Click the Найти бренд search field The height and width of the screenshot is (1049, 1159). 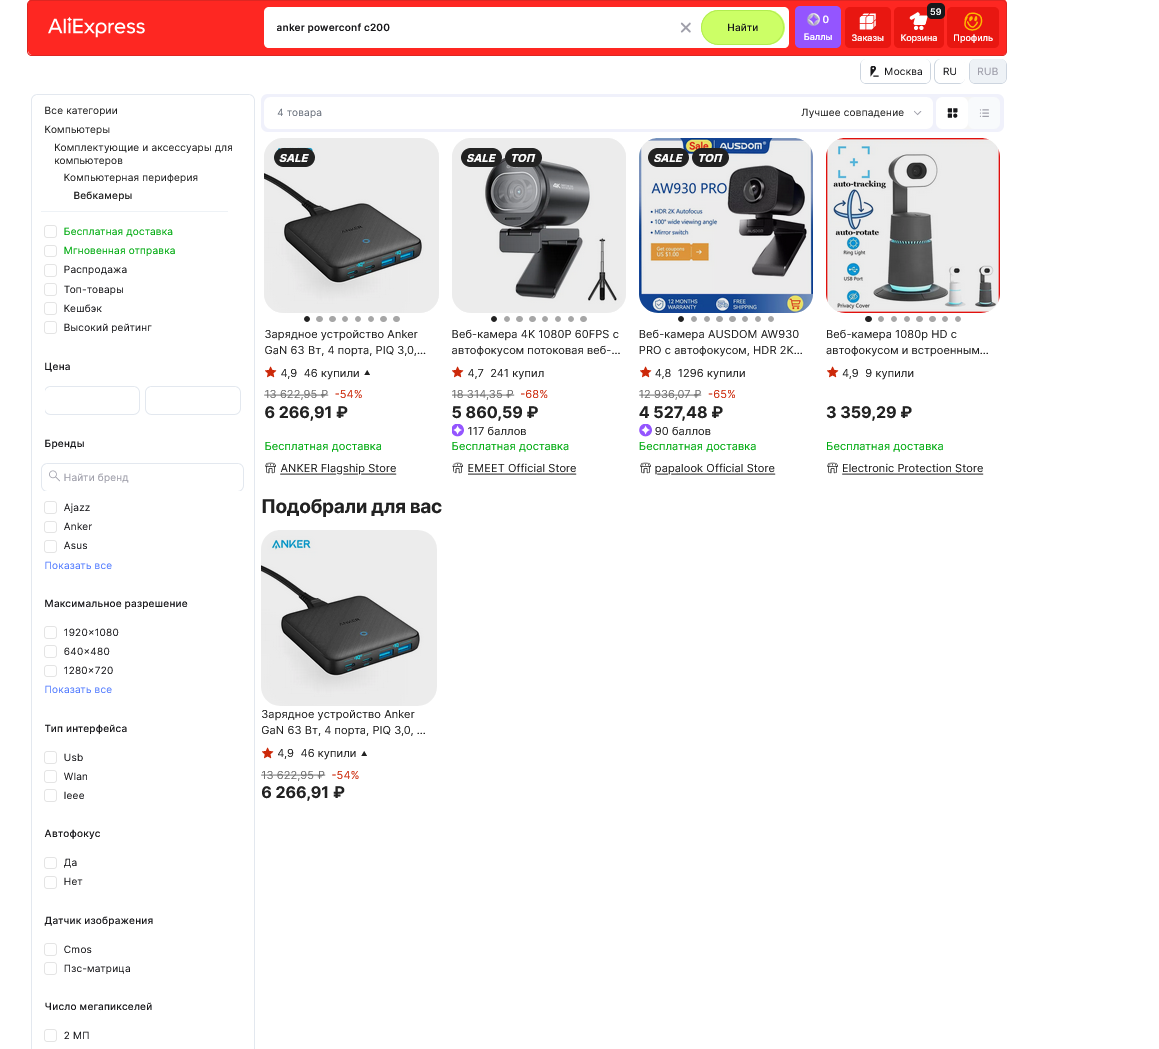(x=143, y=477)
